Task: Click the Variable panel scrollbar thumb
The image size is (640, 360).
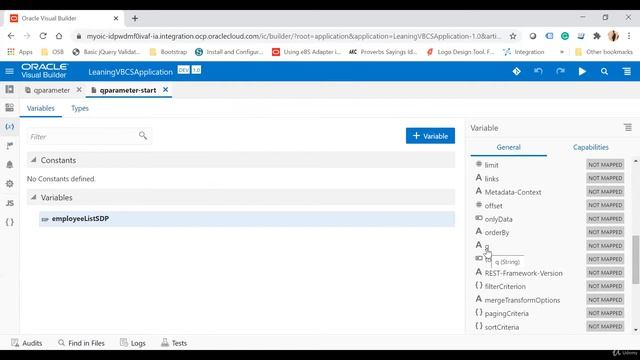Action: pos(636,259)
